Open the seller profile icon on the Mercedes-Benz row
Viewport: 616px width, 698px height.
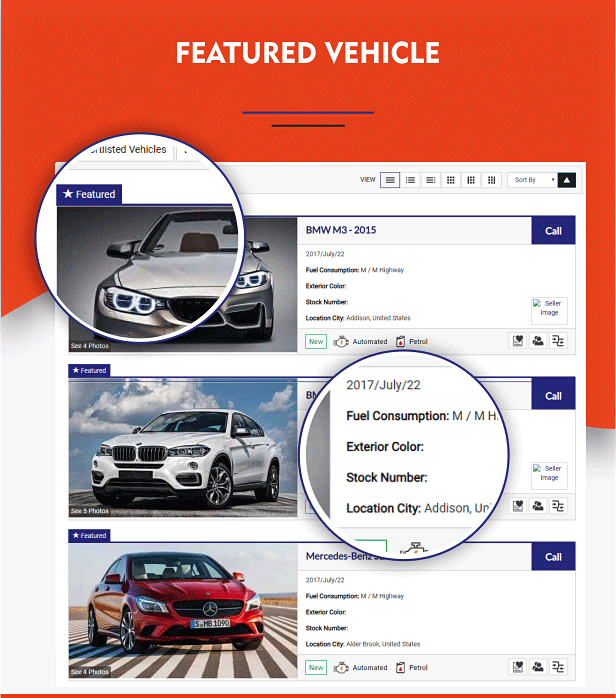[538, 667]
